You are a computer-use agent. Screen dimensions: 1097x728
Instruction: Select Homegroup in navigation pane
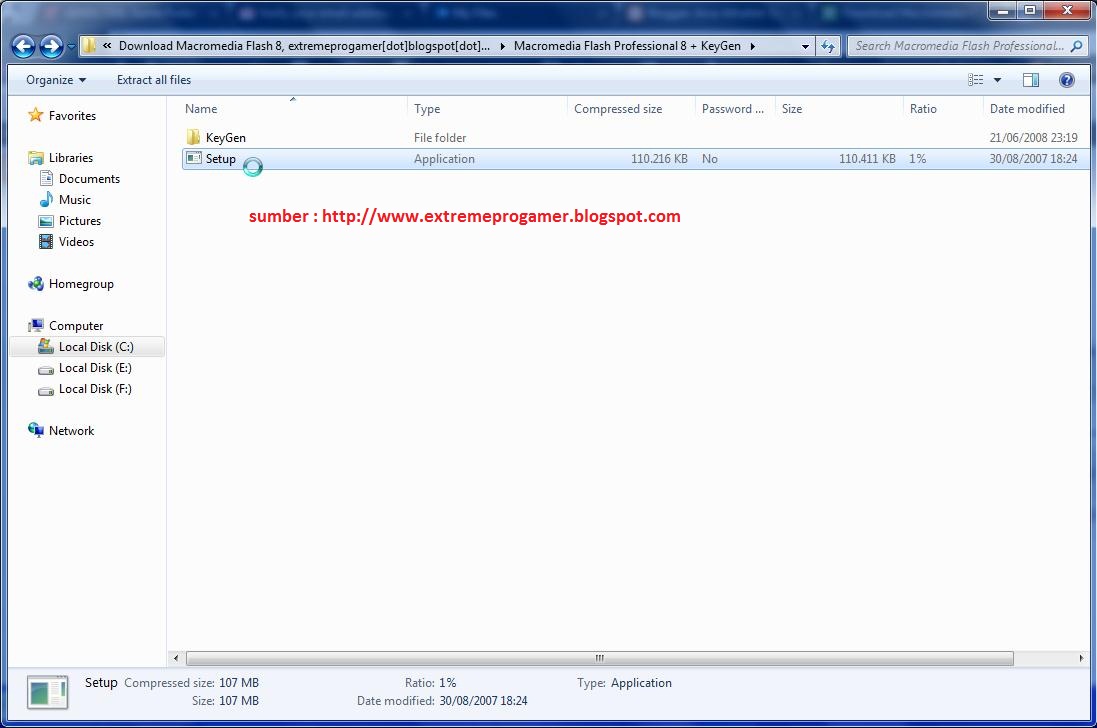(81, 284)
